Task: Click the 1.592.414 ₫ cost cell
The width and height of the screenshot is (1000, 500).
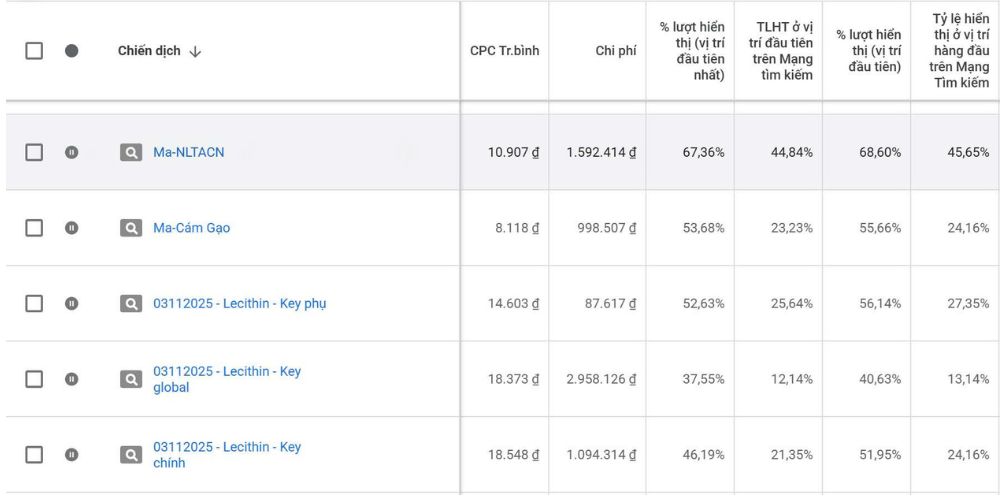Action: 601,152
